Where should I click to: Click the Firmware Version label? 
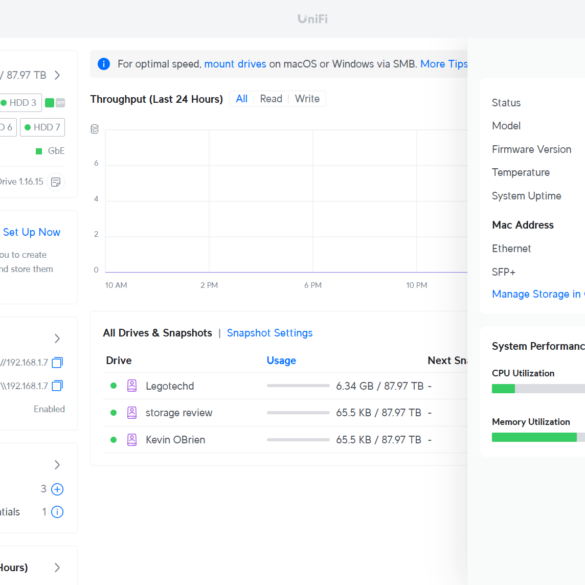tap(531, 149)
